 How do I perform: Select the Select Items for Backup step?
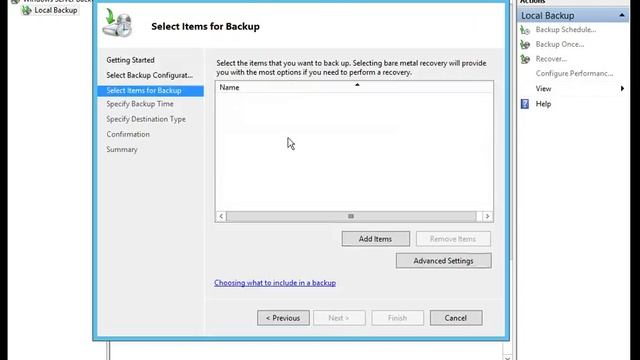[x=151, y=91]
